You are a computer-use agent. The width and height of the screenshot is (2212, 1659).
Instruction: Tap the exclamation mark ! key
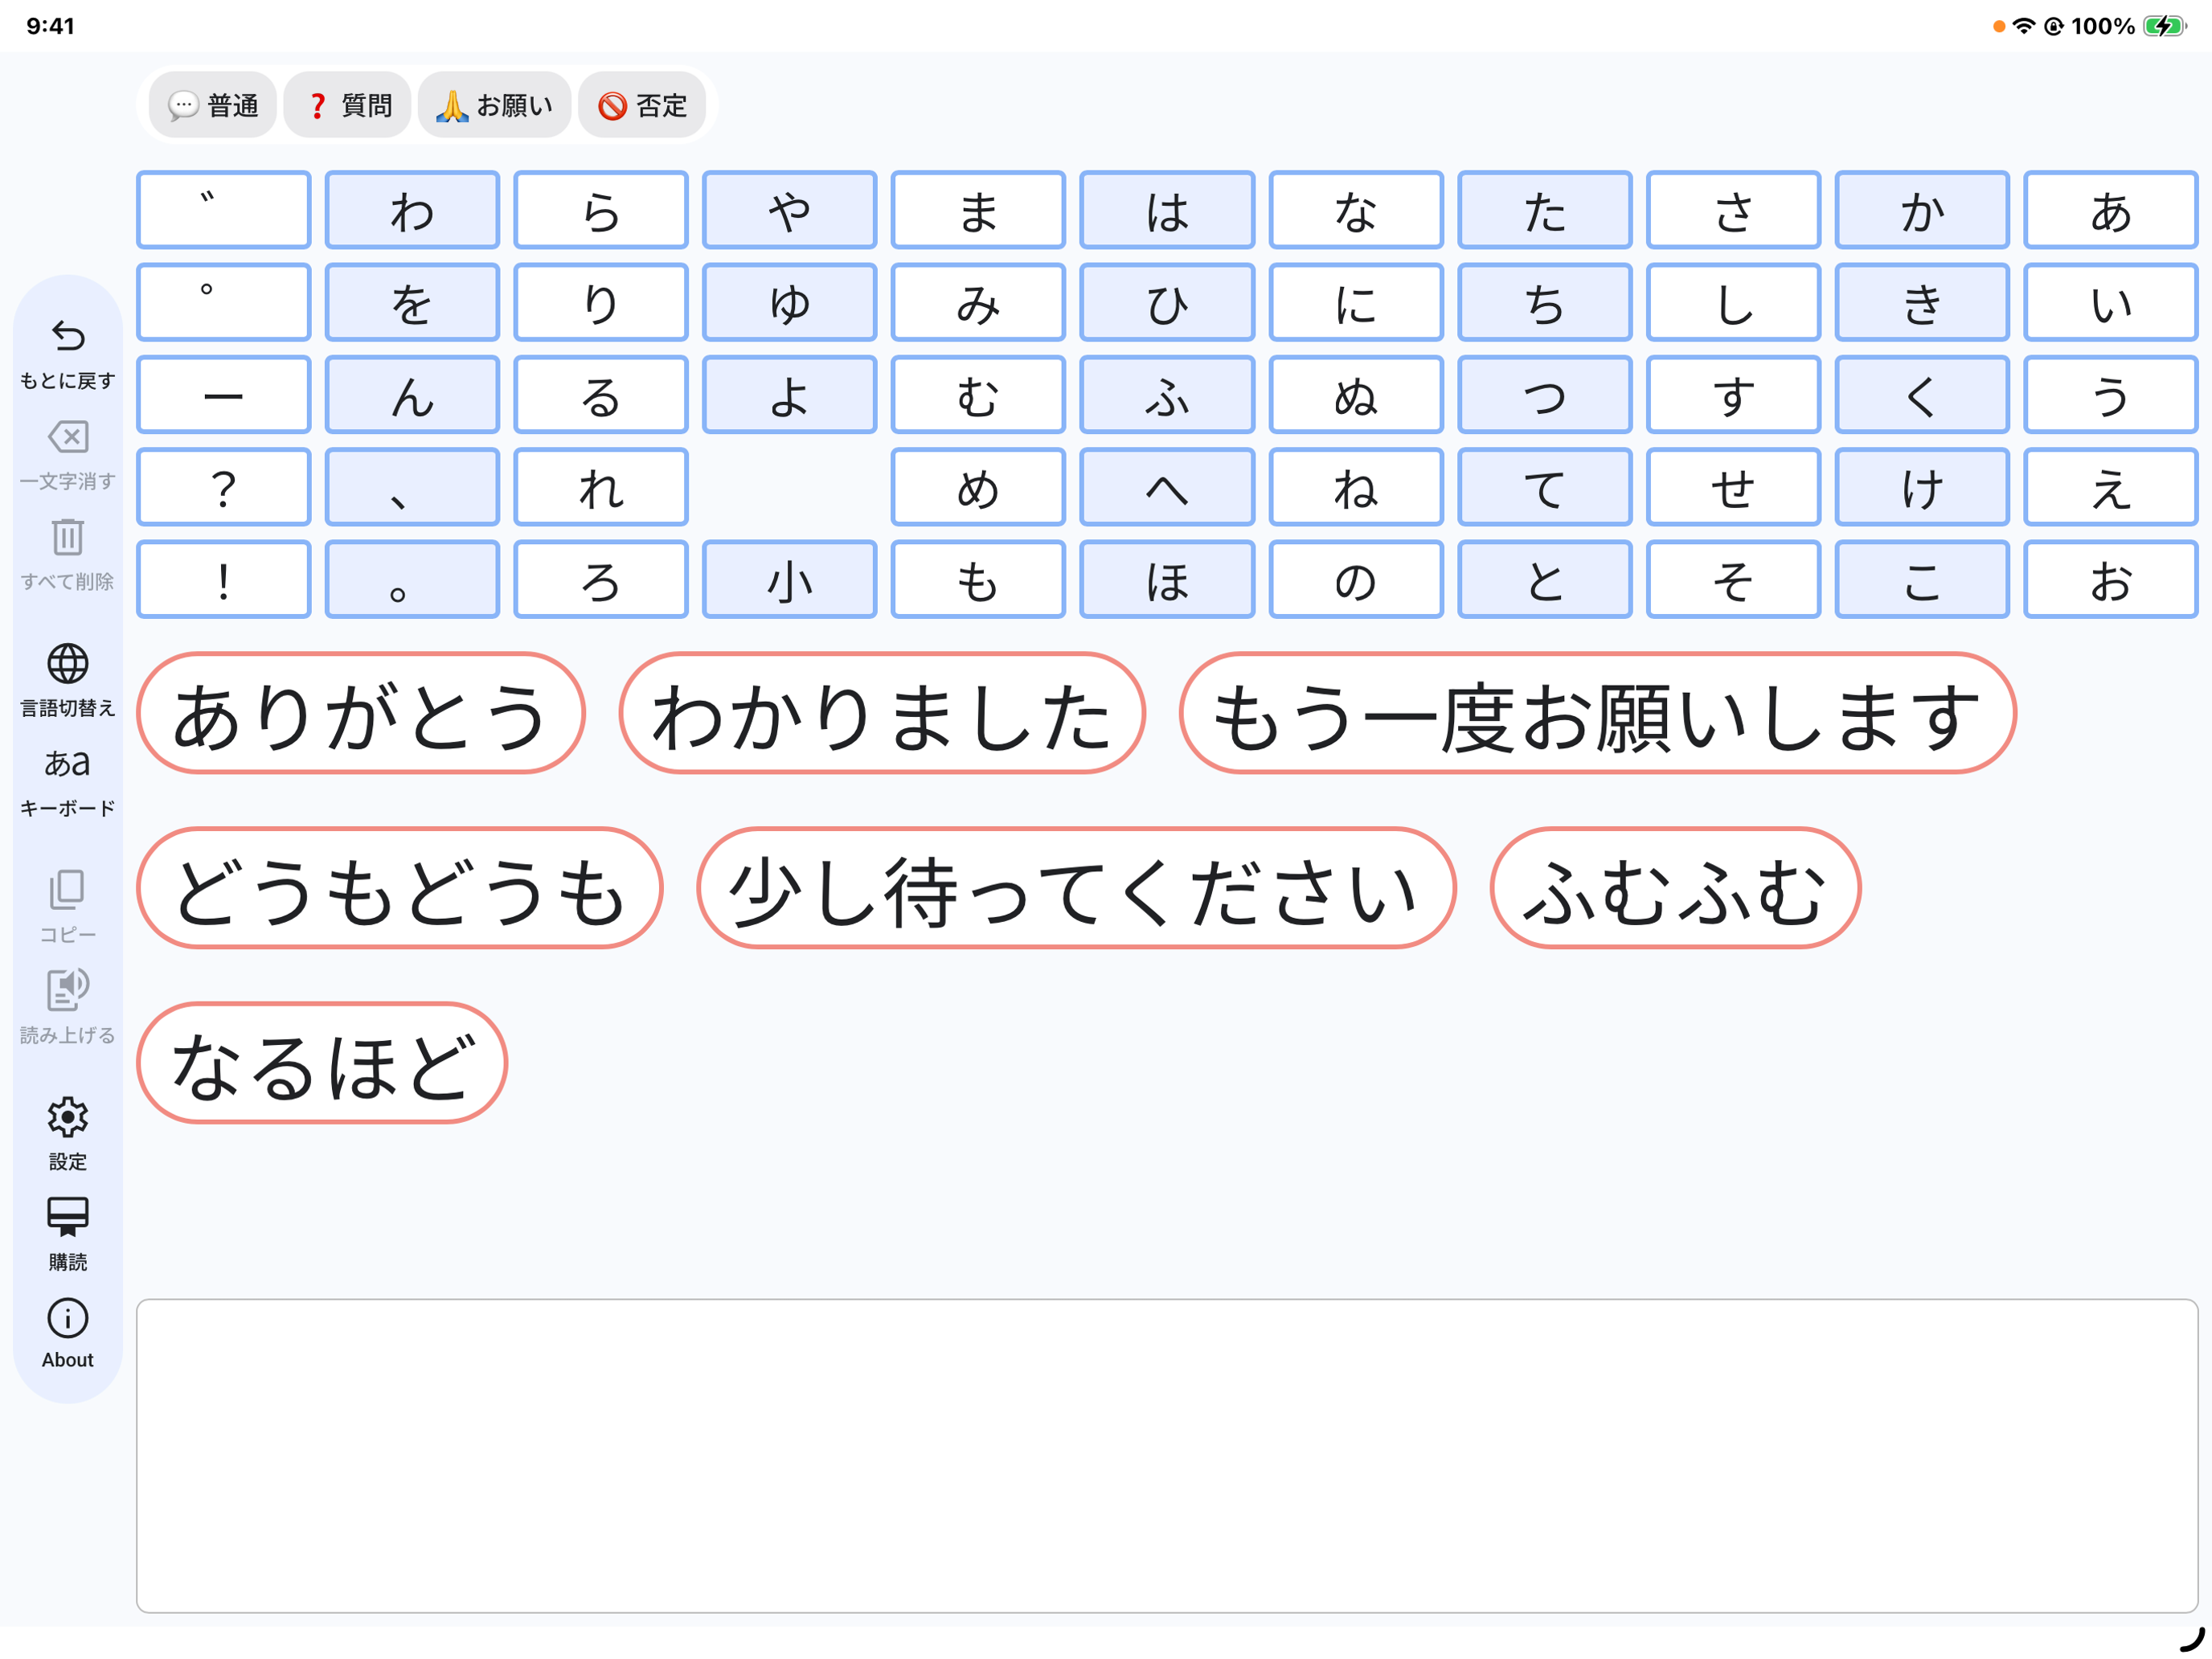pyautogui.click(x=224, y=580)
